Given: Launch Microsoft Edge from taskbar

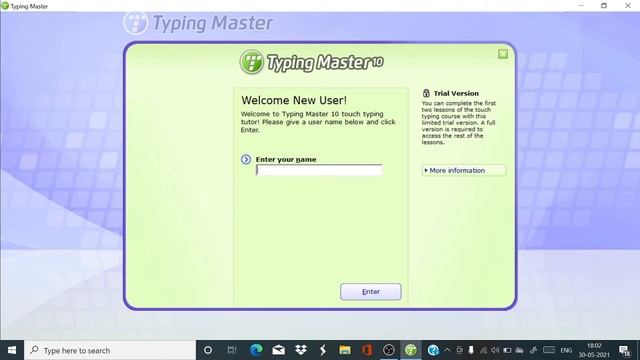Looking at the screenshot, I should 256,350.
